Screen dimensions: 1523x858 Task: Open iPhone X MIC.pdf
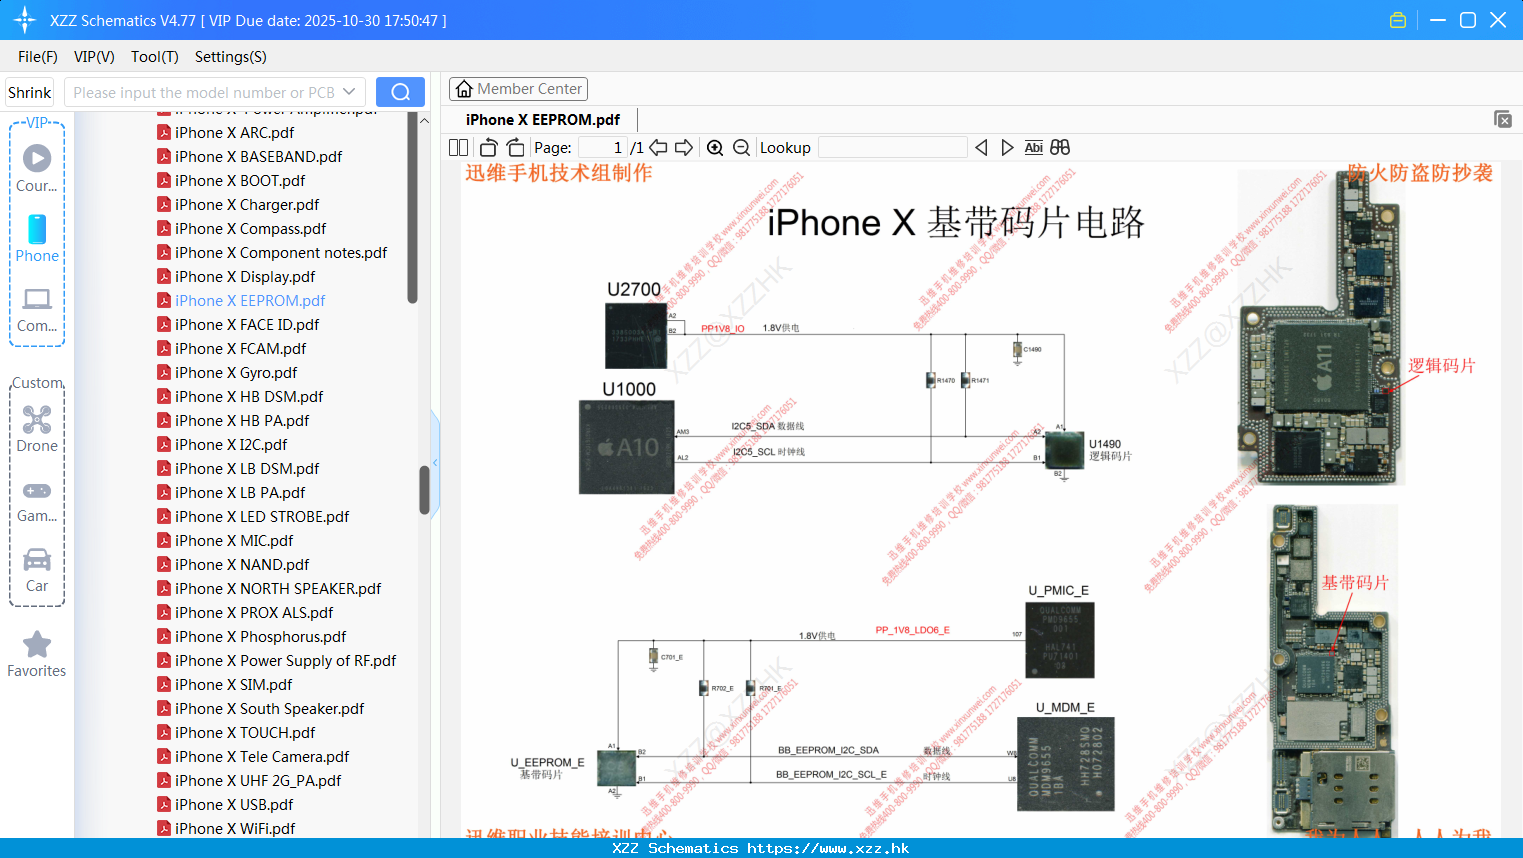click(234, 540)
